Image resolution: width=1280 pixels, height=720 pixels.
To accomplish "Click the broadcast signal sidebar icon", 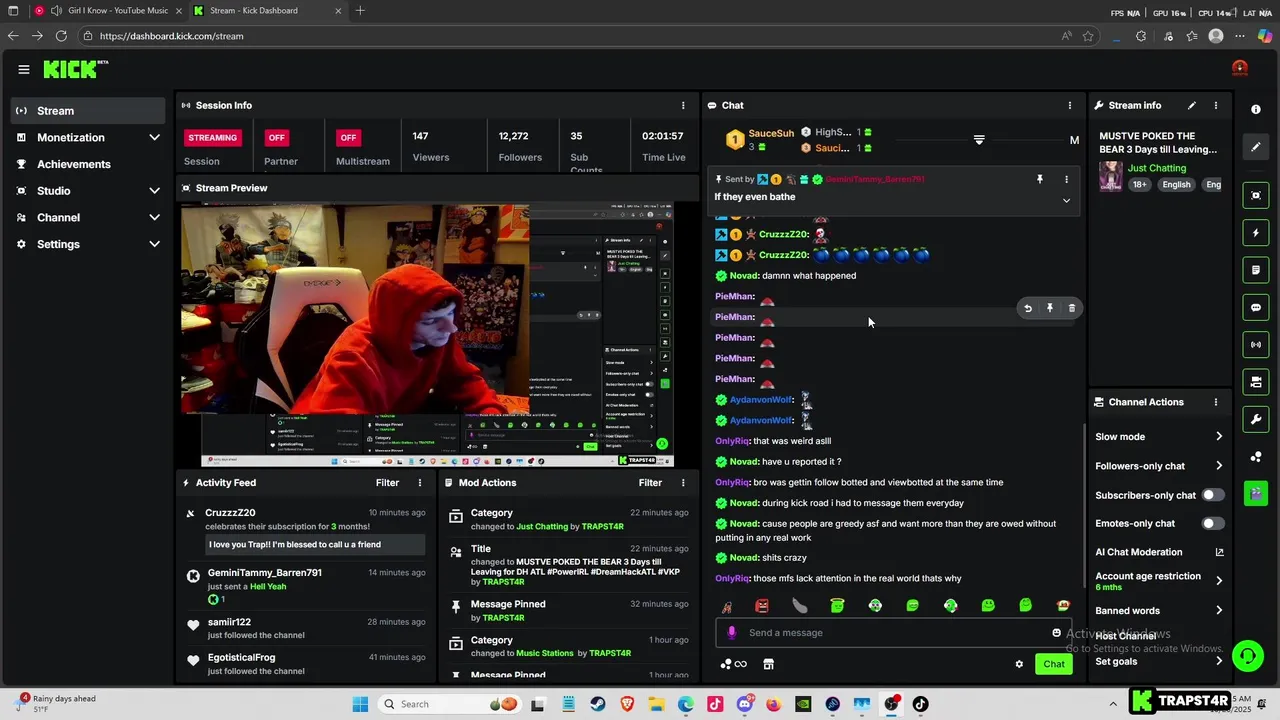I will point(1256,345).
